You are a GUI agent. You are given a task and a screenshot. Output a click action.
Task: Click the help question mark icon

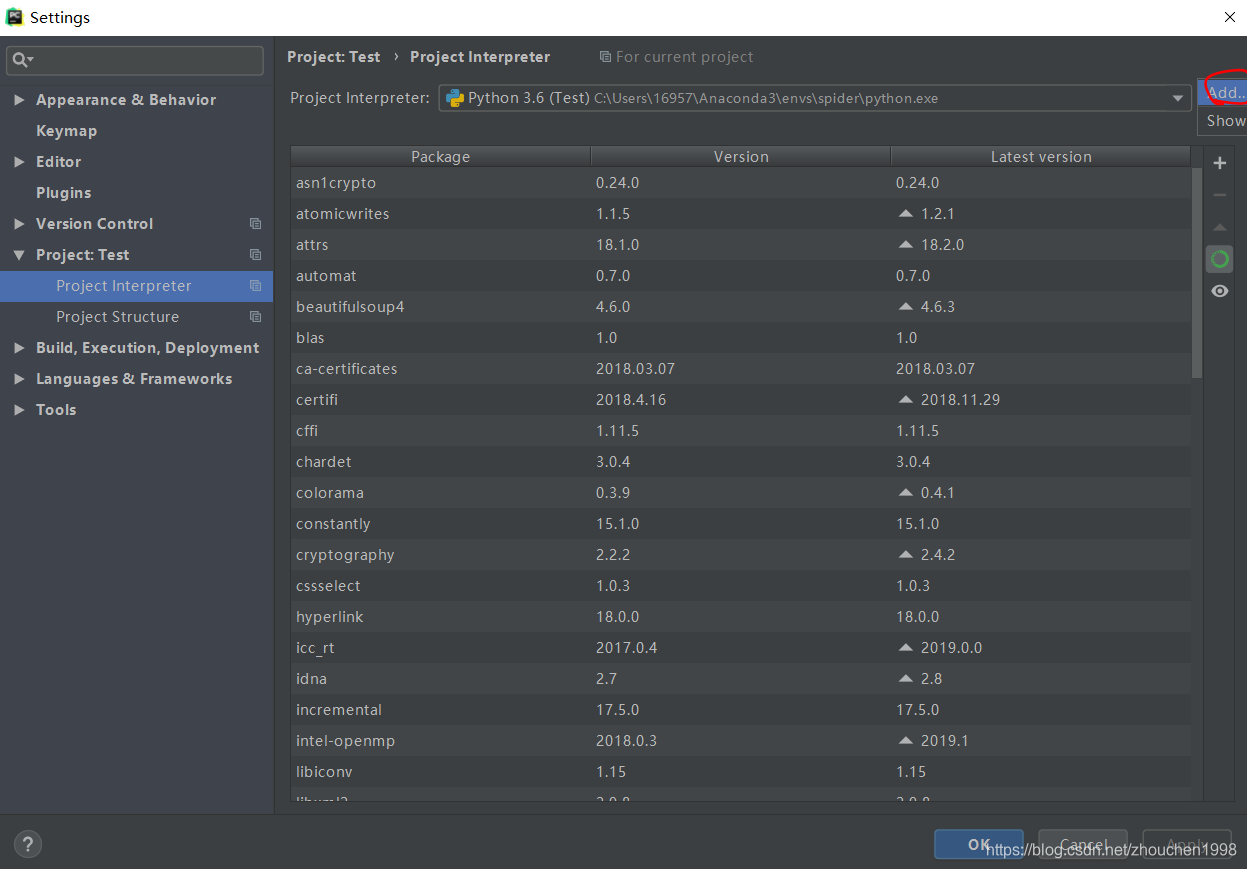point(28,844)
